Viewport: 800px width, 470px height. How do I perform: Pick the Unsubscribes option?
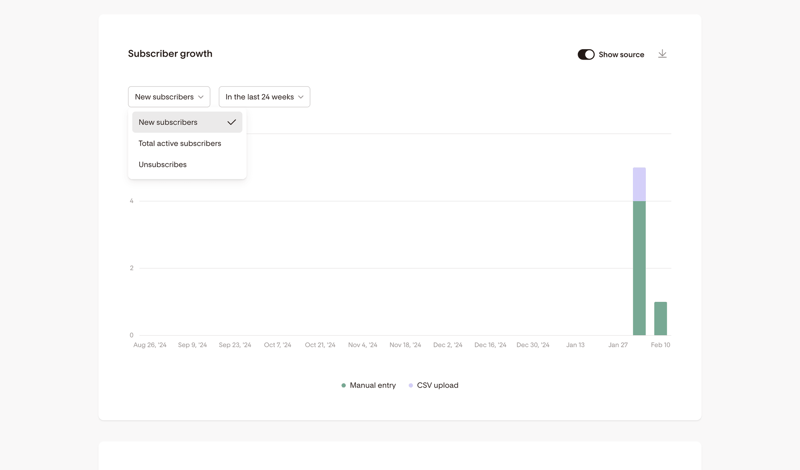pos(187,164)
